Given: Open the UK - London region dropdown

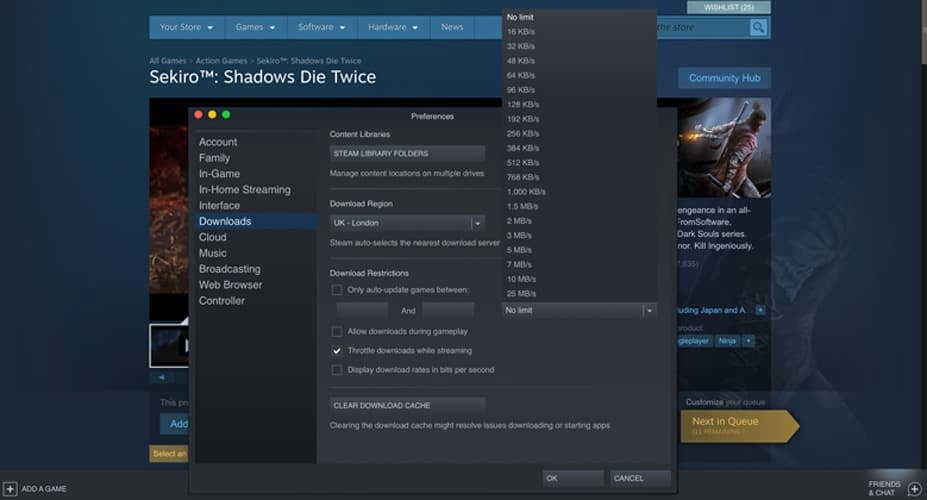Looking at the screenshot, I should pyautogui.click(x=407, y=223).
